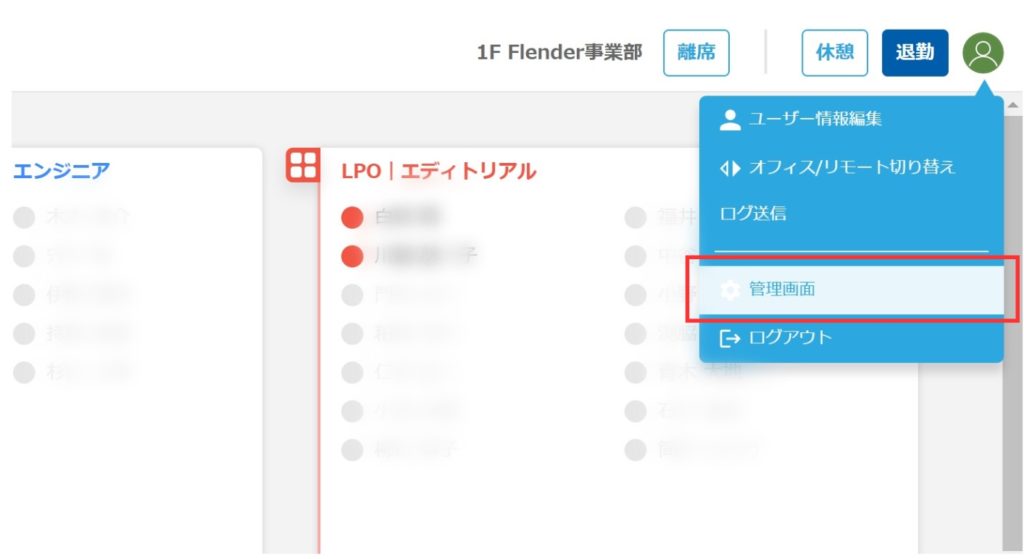Click the second red status dot under LPO
The image size is (1024, 559).
352,257
